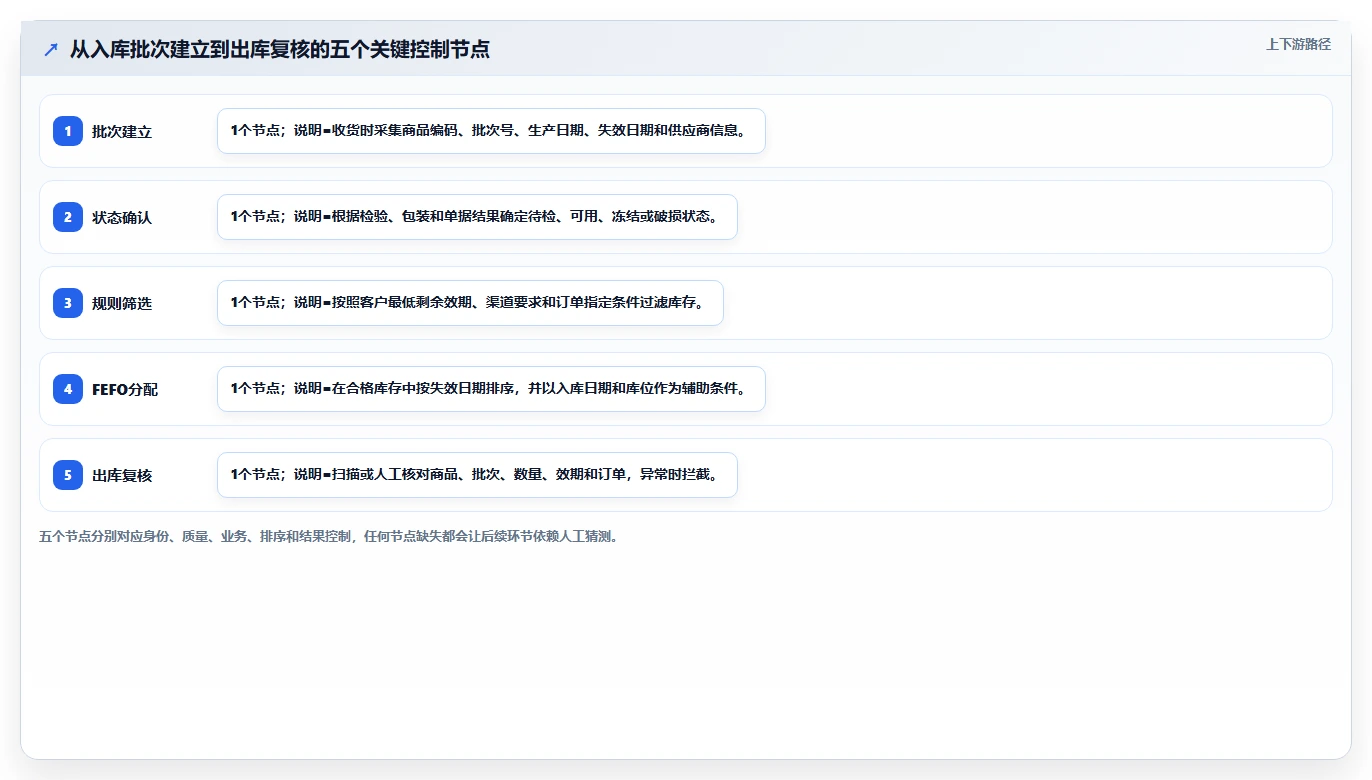Open the description box about 按失效日期排序
This screenshot has height=780, width=1372.
491,389
